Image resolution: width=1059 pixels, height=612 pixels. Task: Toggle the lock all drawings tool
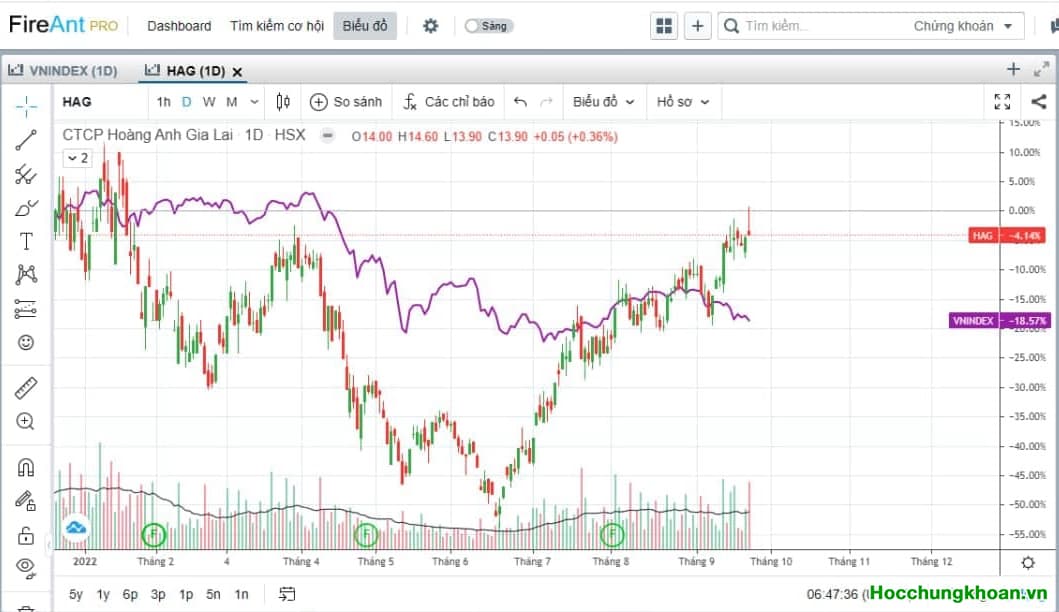coord(26,535)
